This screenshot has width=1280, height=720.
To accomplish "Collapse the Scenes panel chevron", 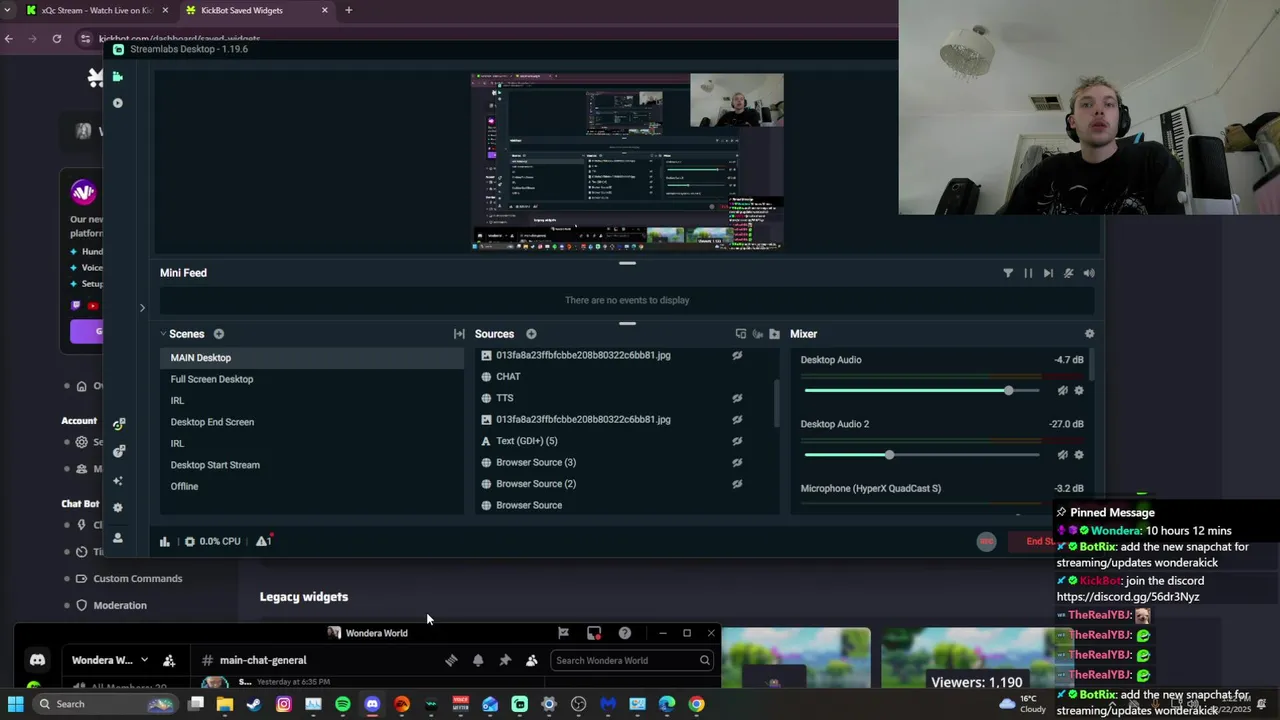I will pyautogui.click(x=163, y=334).
